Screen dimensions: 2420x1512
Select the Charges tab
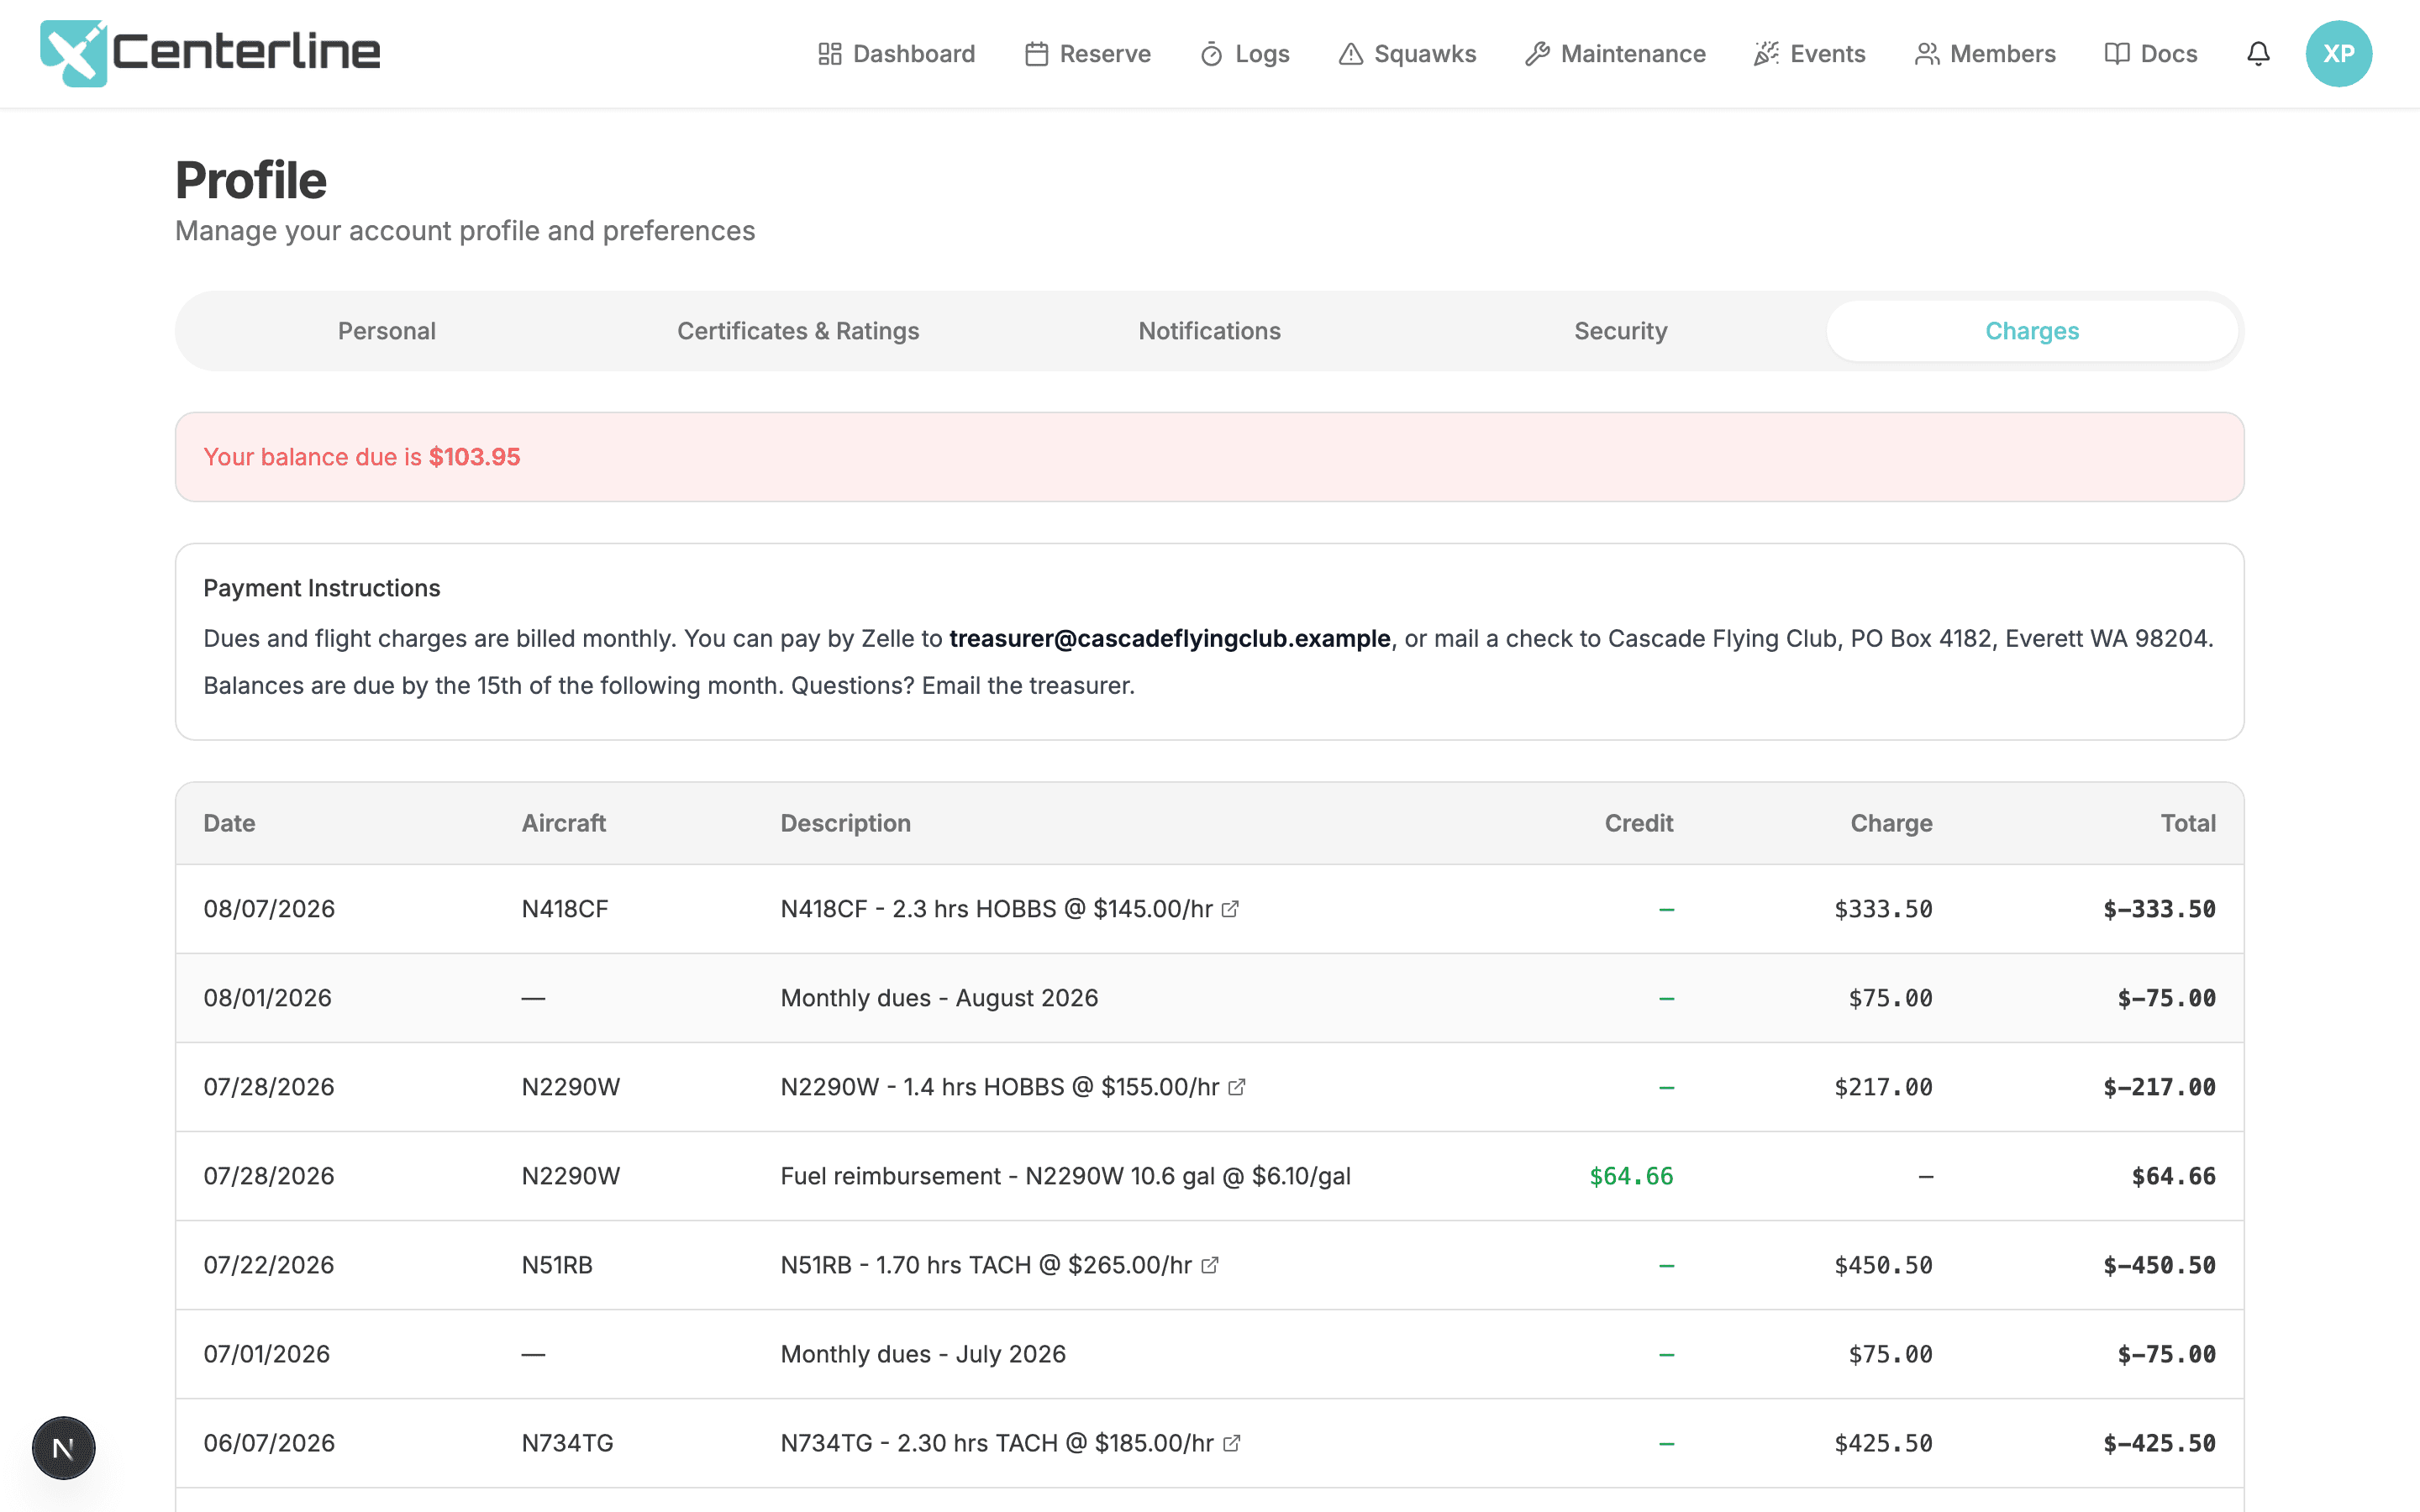coord(2032,331)
